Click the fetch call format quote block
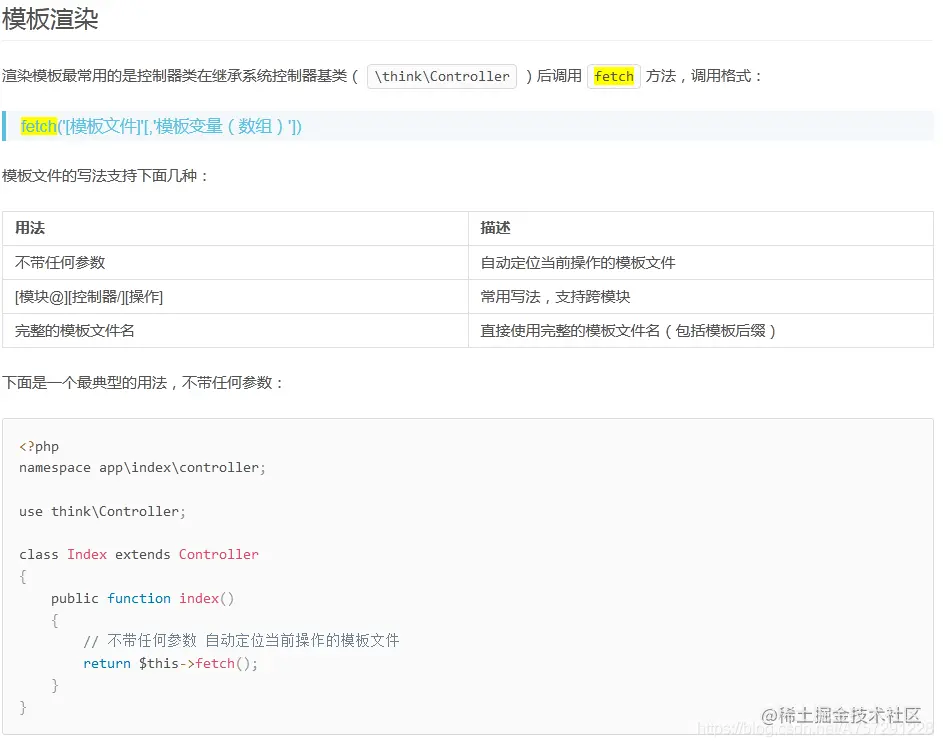 468,126
